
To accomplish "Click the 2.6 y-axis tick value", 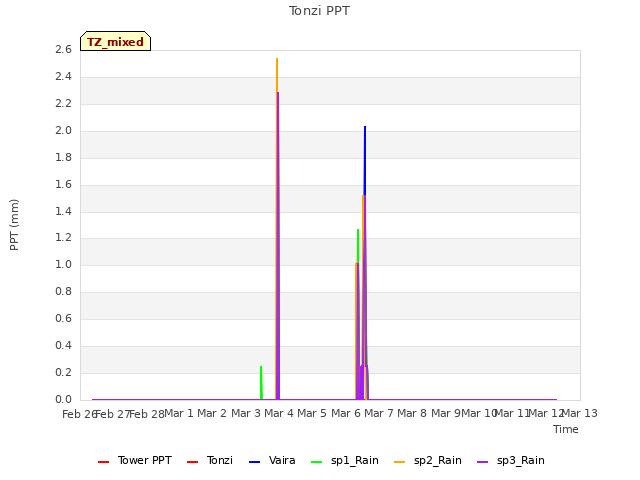I will [63, 50].
